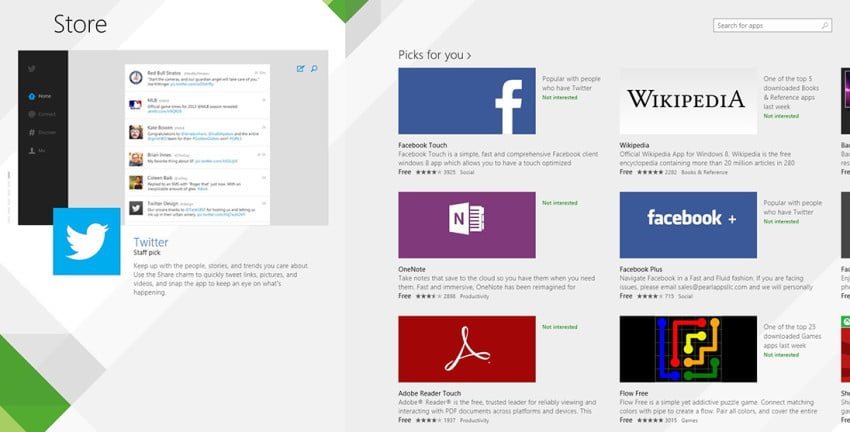Click the OneNote app name text
The width and height of the screenshot is (850, 432).
pyautogui.click(x=412, y=269)
